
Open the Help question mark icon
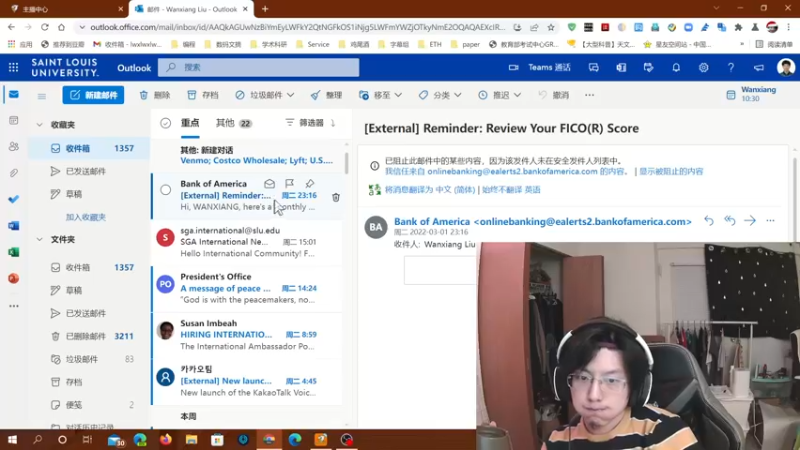[731, 67]
